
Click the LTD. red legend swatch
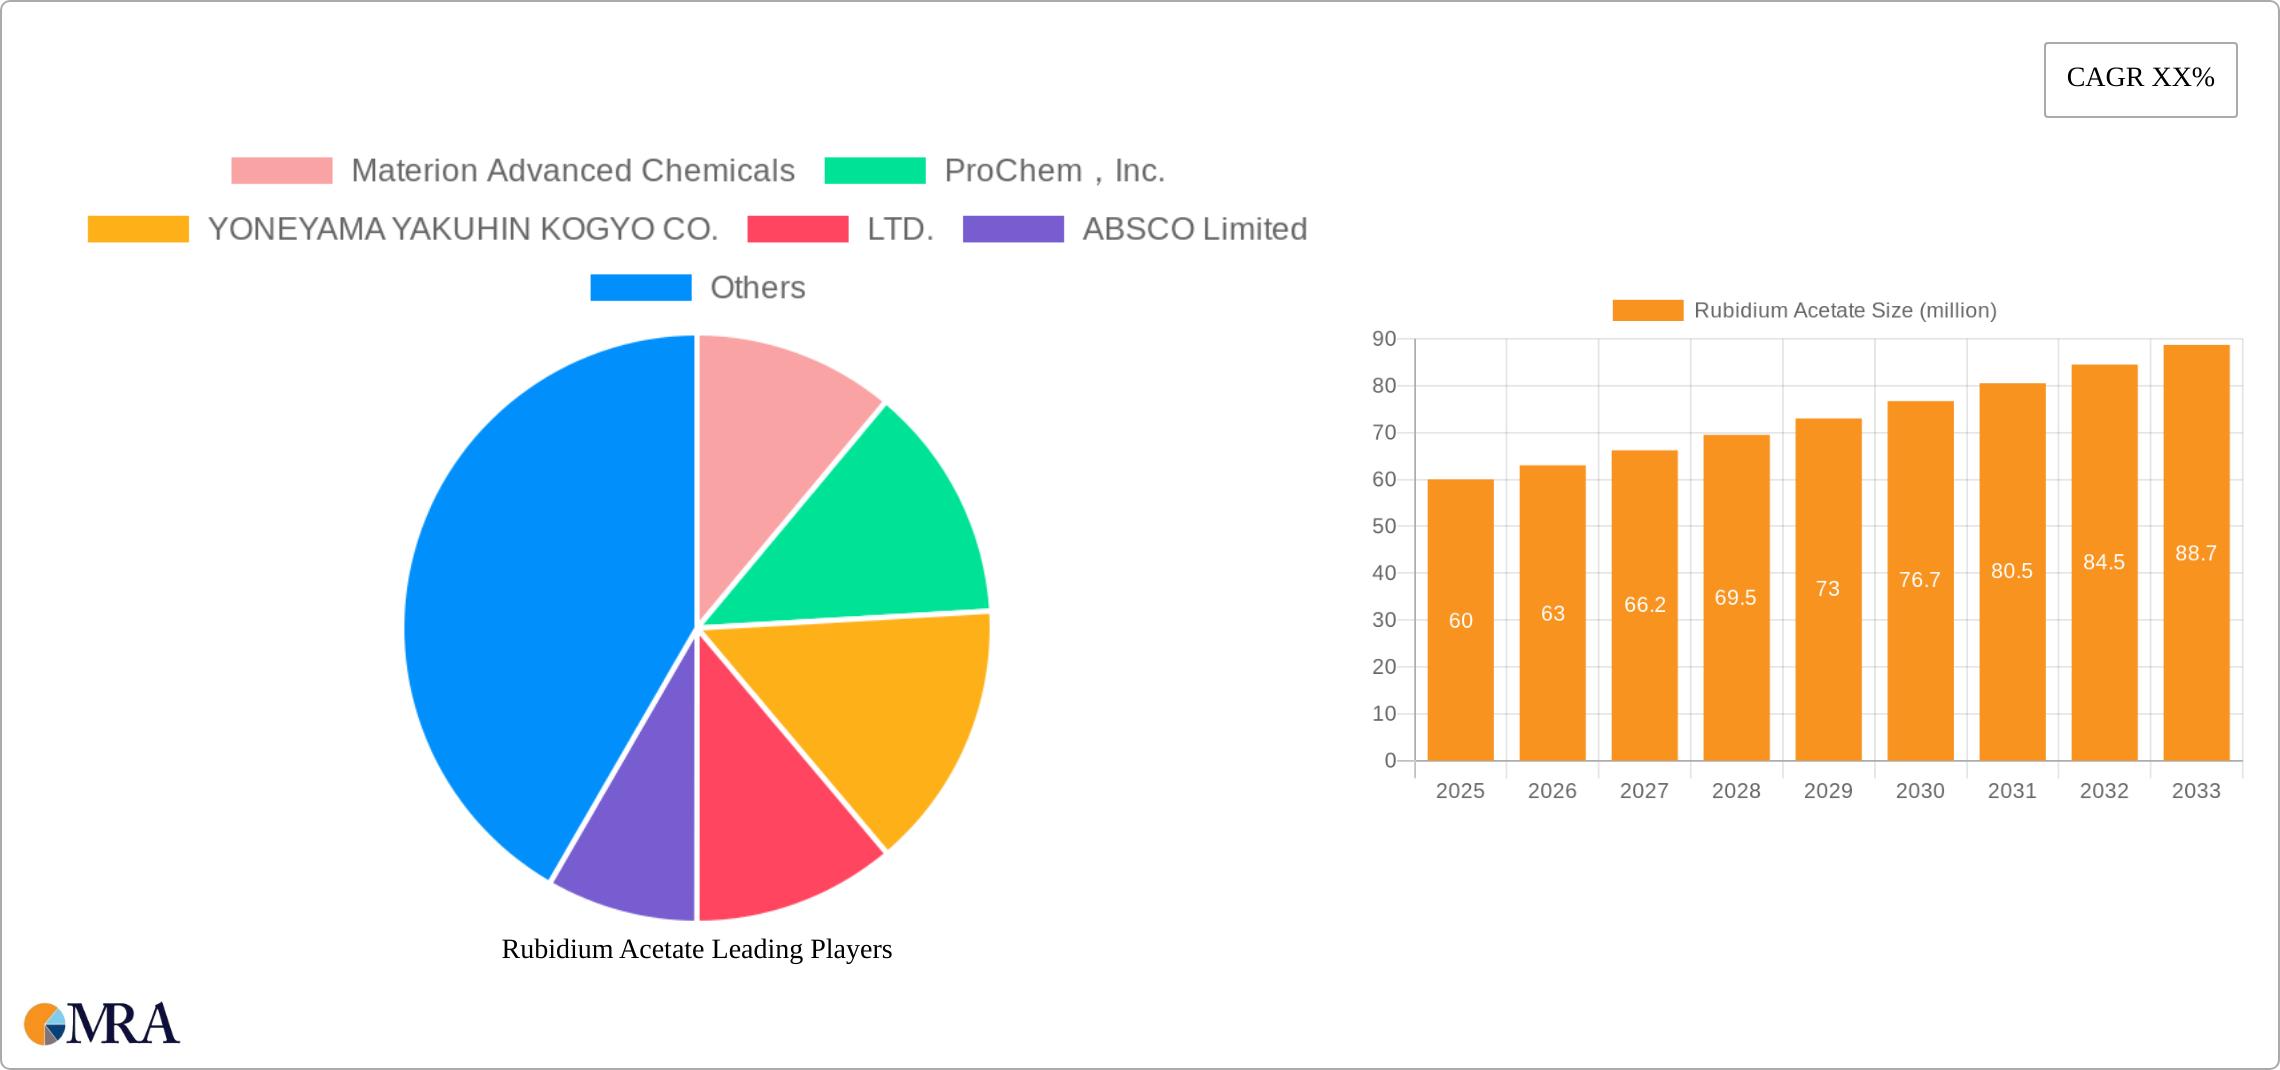coord(798,229)
